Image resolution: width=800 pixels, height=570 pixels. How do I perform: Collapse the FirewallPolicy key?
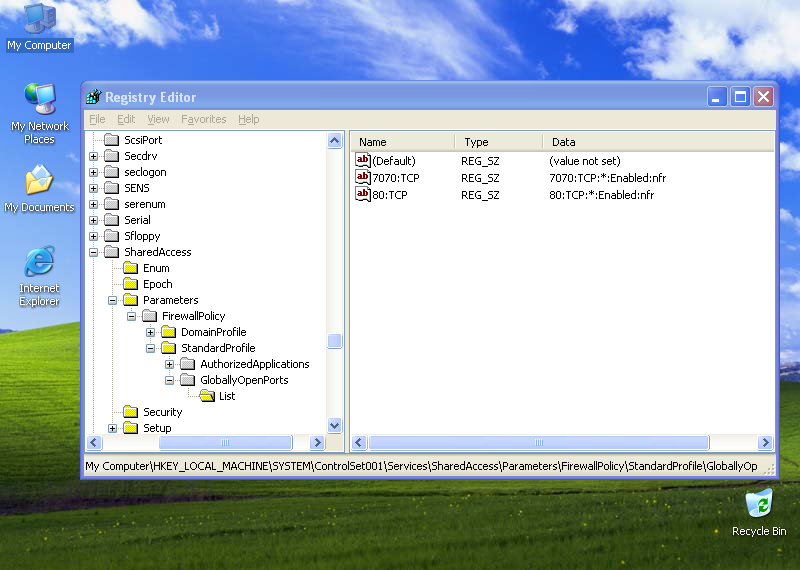(x=131, y=316)
